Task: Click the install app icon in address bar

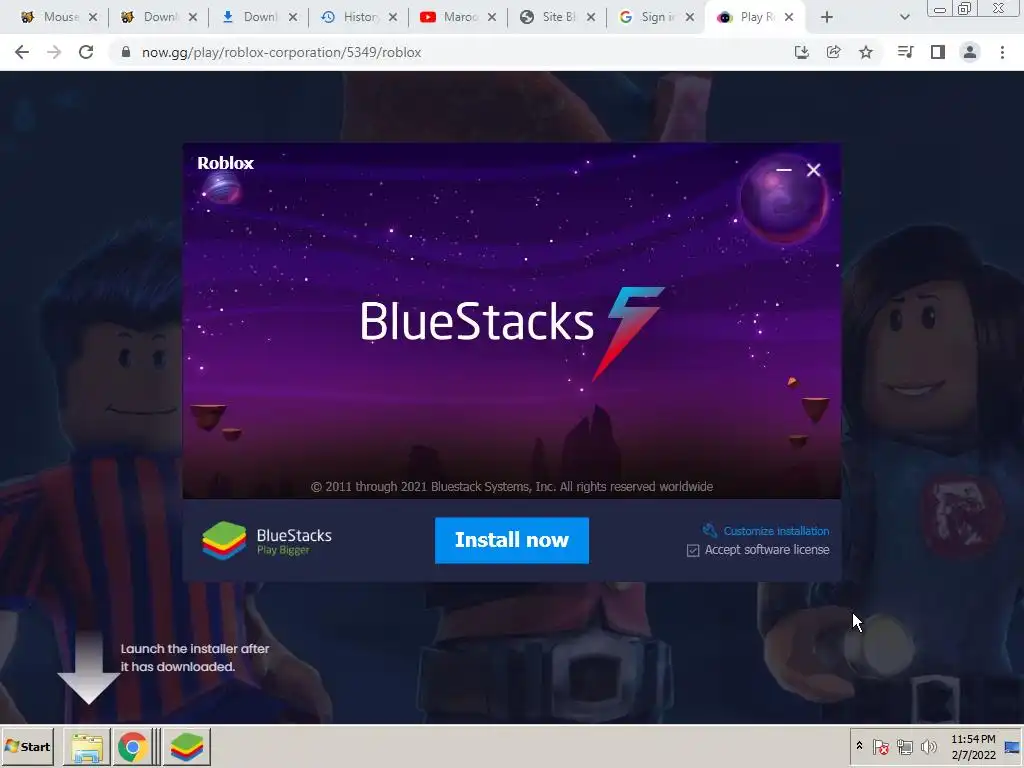Action: point(802,52)
